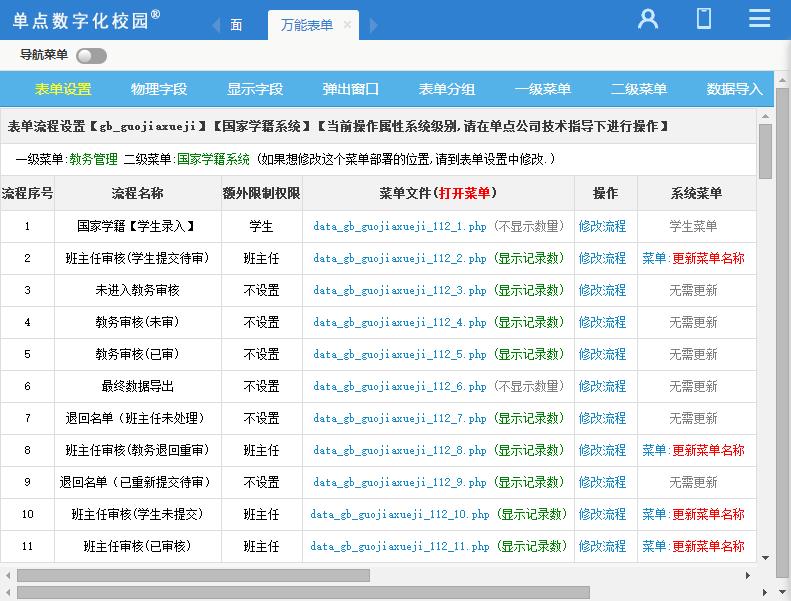This screenshot has height=601, width=791.
Task: Open the 数据导入 menu item
Action: click(x=734, y=89)
